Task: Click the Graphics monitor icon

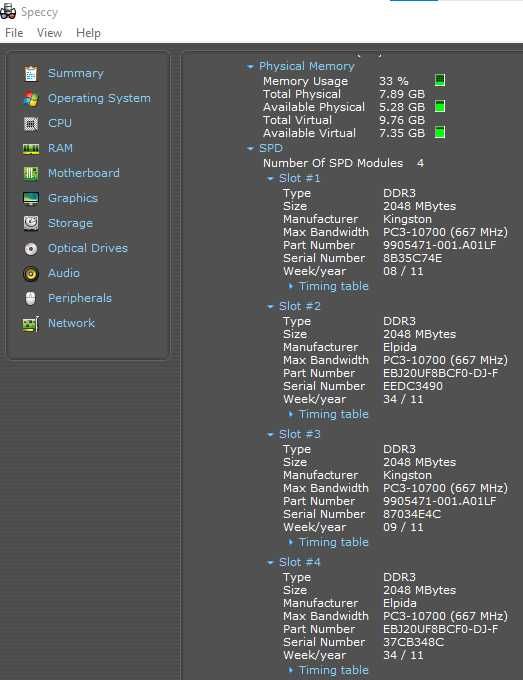Action: [31, 199]
